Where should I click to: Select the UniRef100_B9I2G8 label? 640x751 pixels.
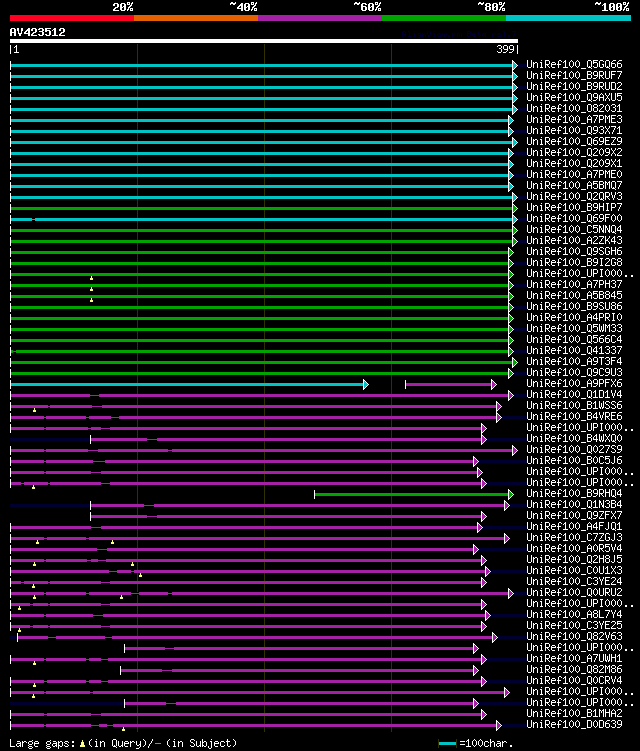click(574, 262)
